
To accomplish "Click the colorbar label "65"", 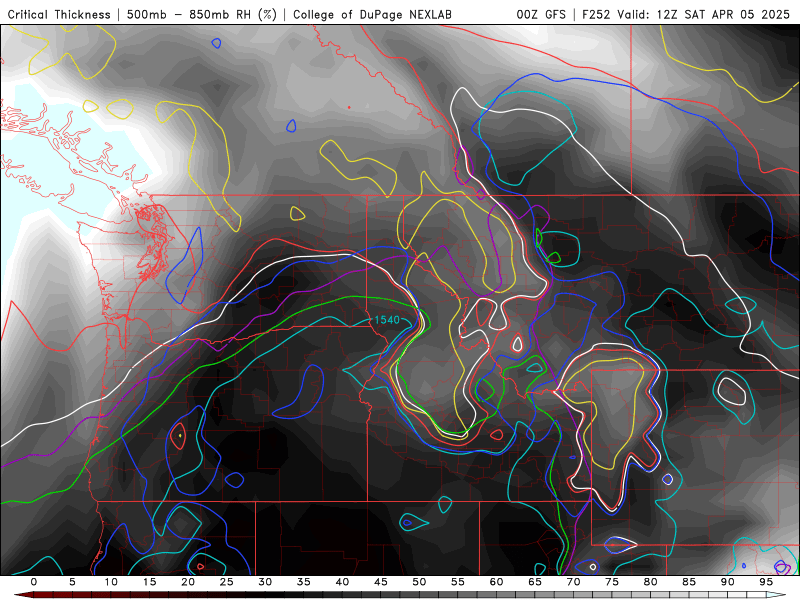I will (535, 582).
